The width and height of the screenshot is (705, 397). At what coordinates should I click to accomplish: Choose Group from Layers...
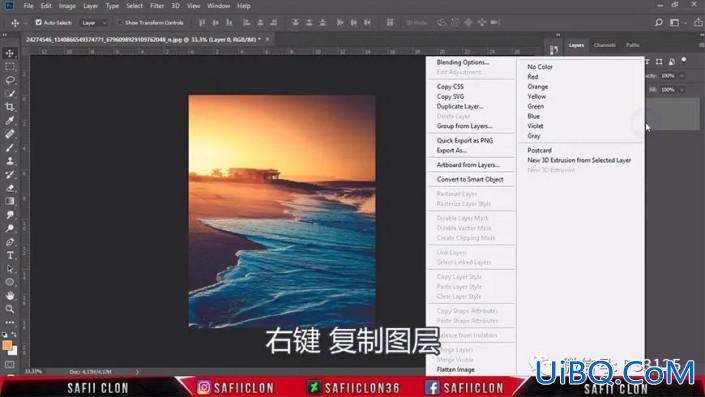coord(464,126)
